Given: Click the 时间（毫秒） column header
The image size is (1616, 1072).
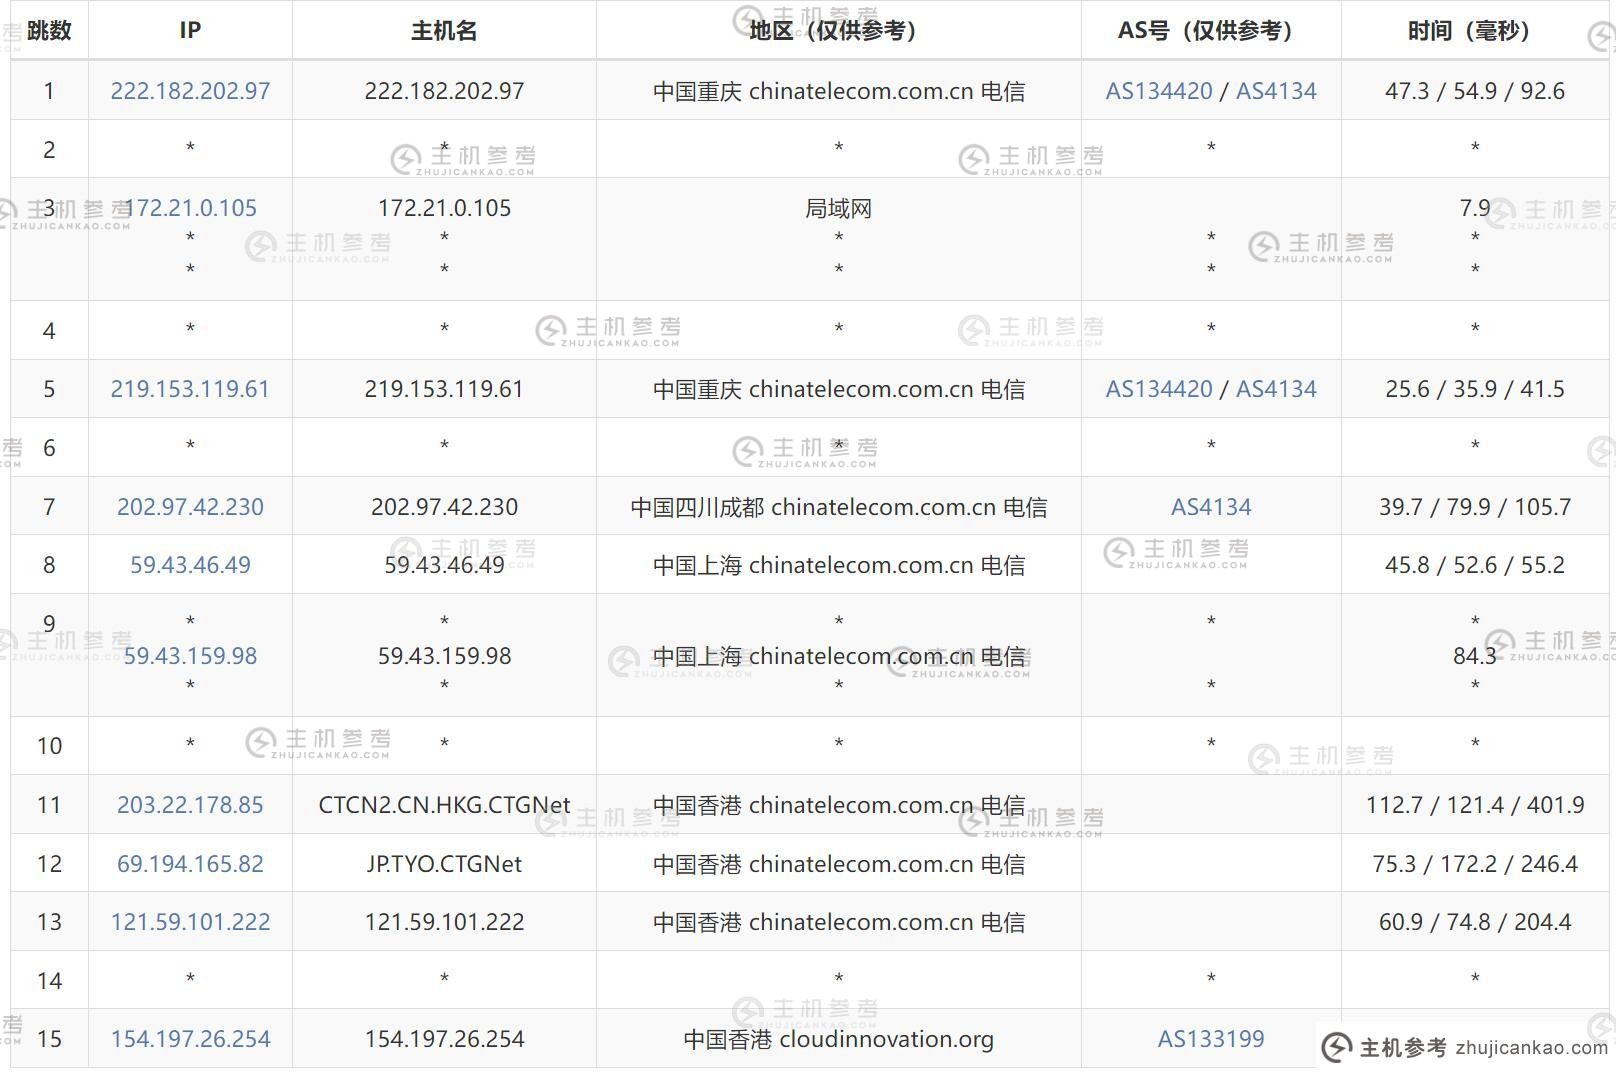Looking at the screenshot, I should (x=1475, y=30).
